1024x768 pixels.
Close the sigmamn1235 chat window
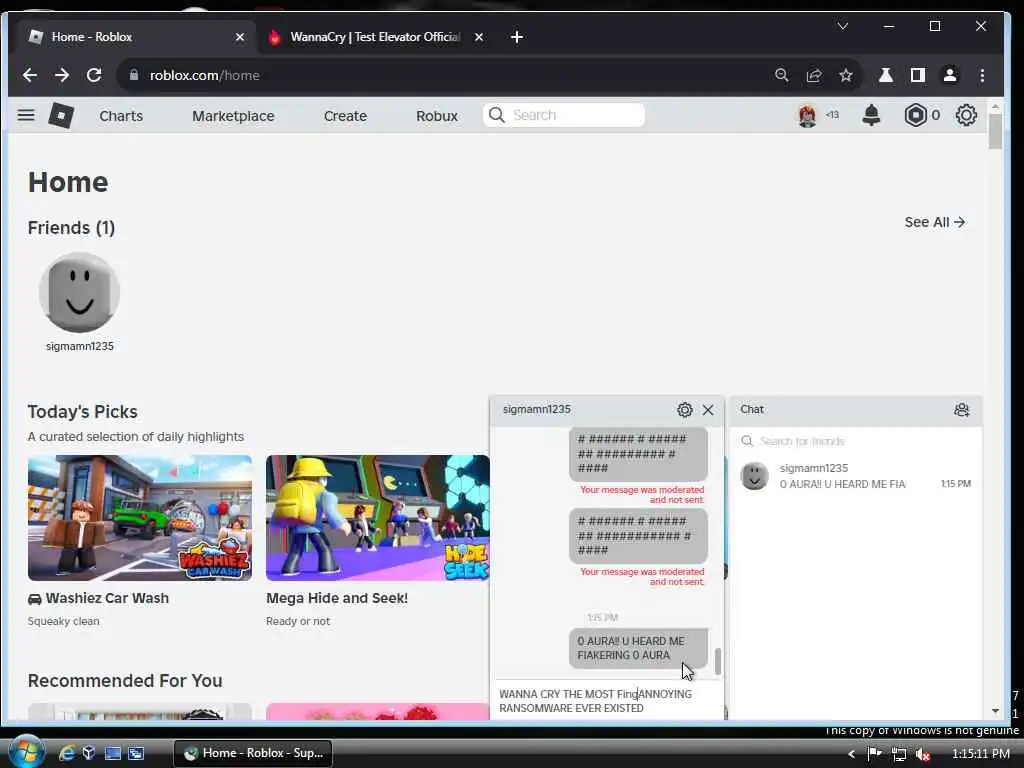tap(708, 410)
